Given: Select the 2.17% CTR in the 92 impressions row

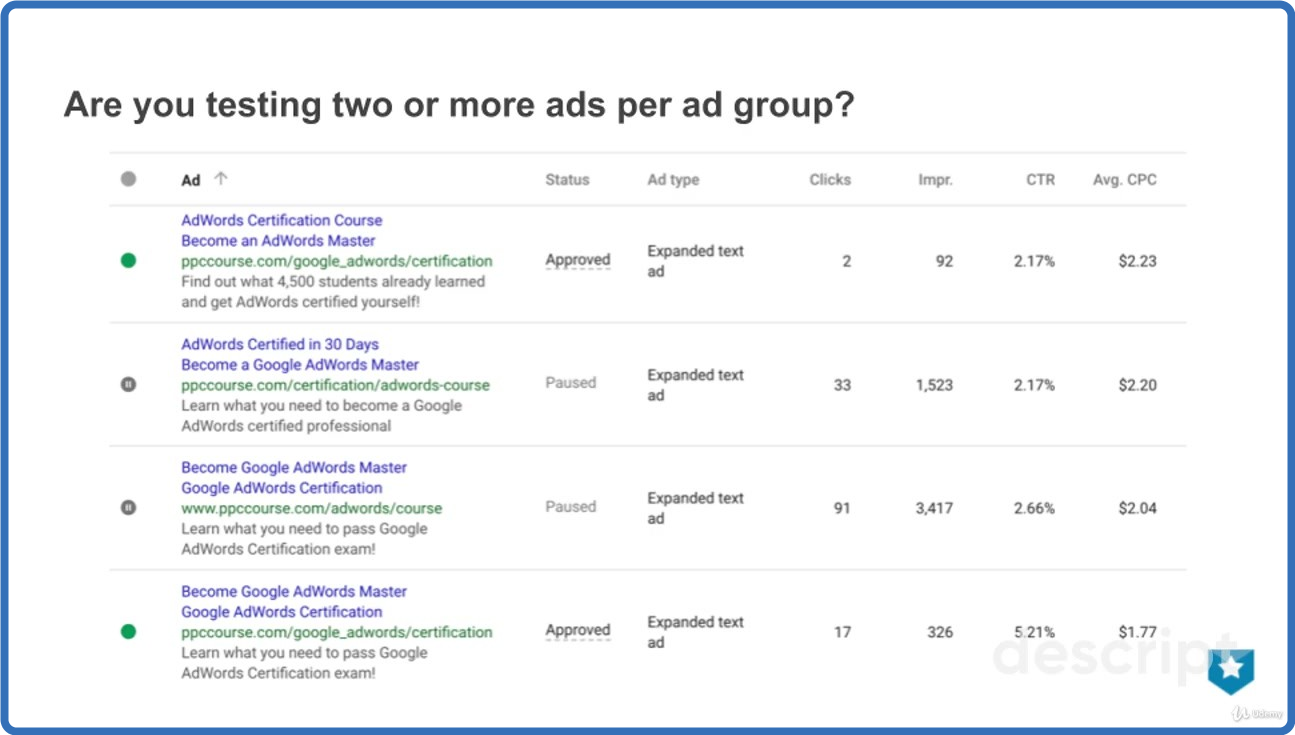Looking at the screenshot, I should tap(1035, 261).
